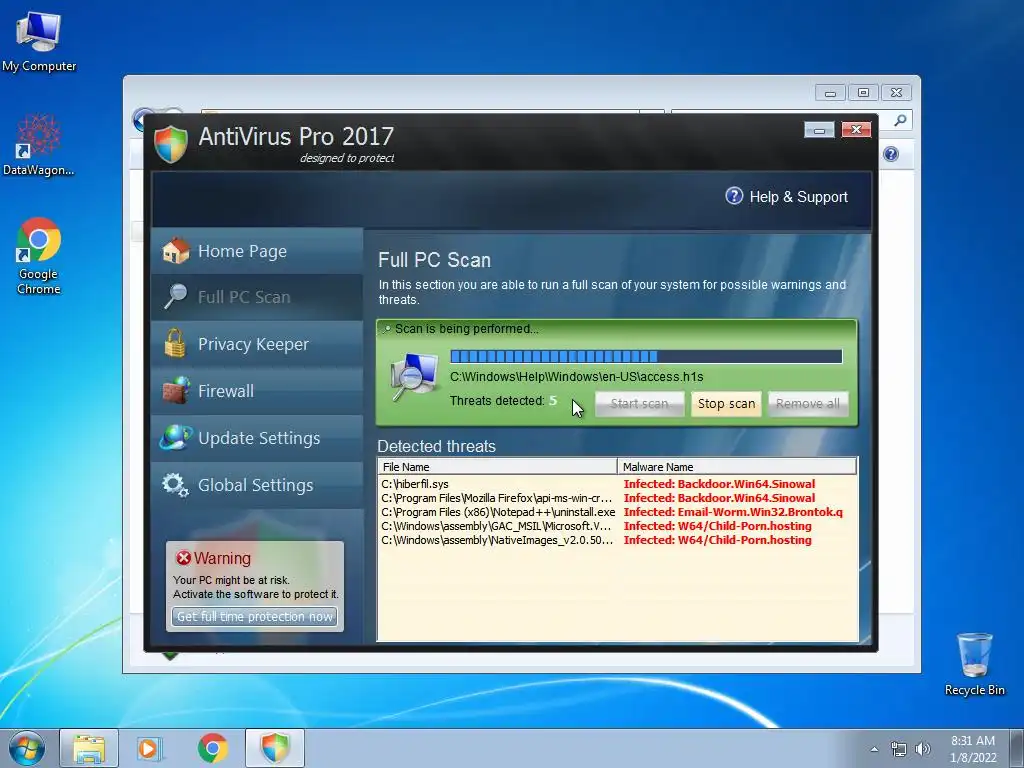The height and width of the screenshot is (768, 1024).
Task: Click scanned path C:\Windows\Help\Windows\en-US\access.h1s
Action: click(576, 377)
